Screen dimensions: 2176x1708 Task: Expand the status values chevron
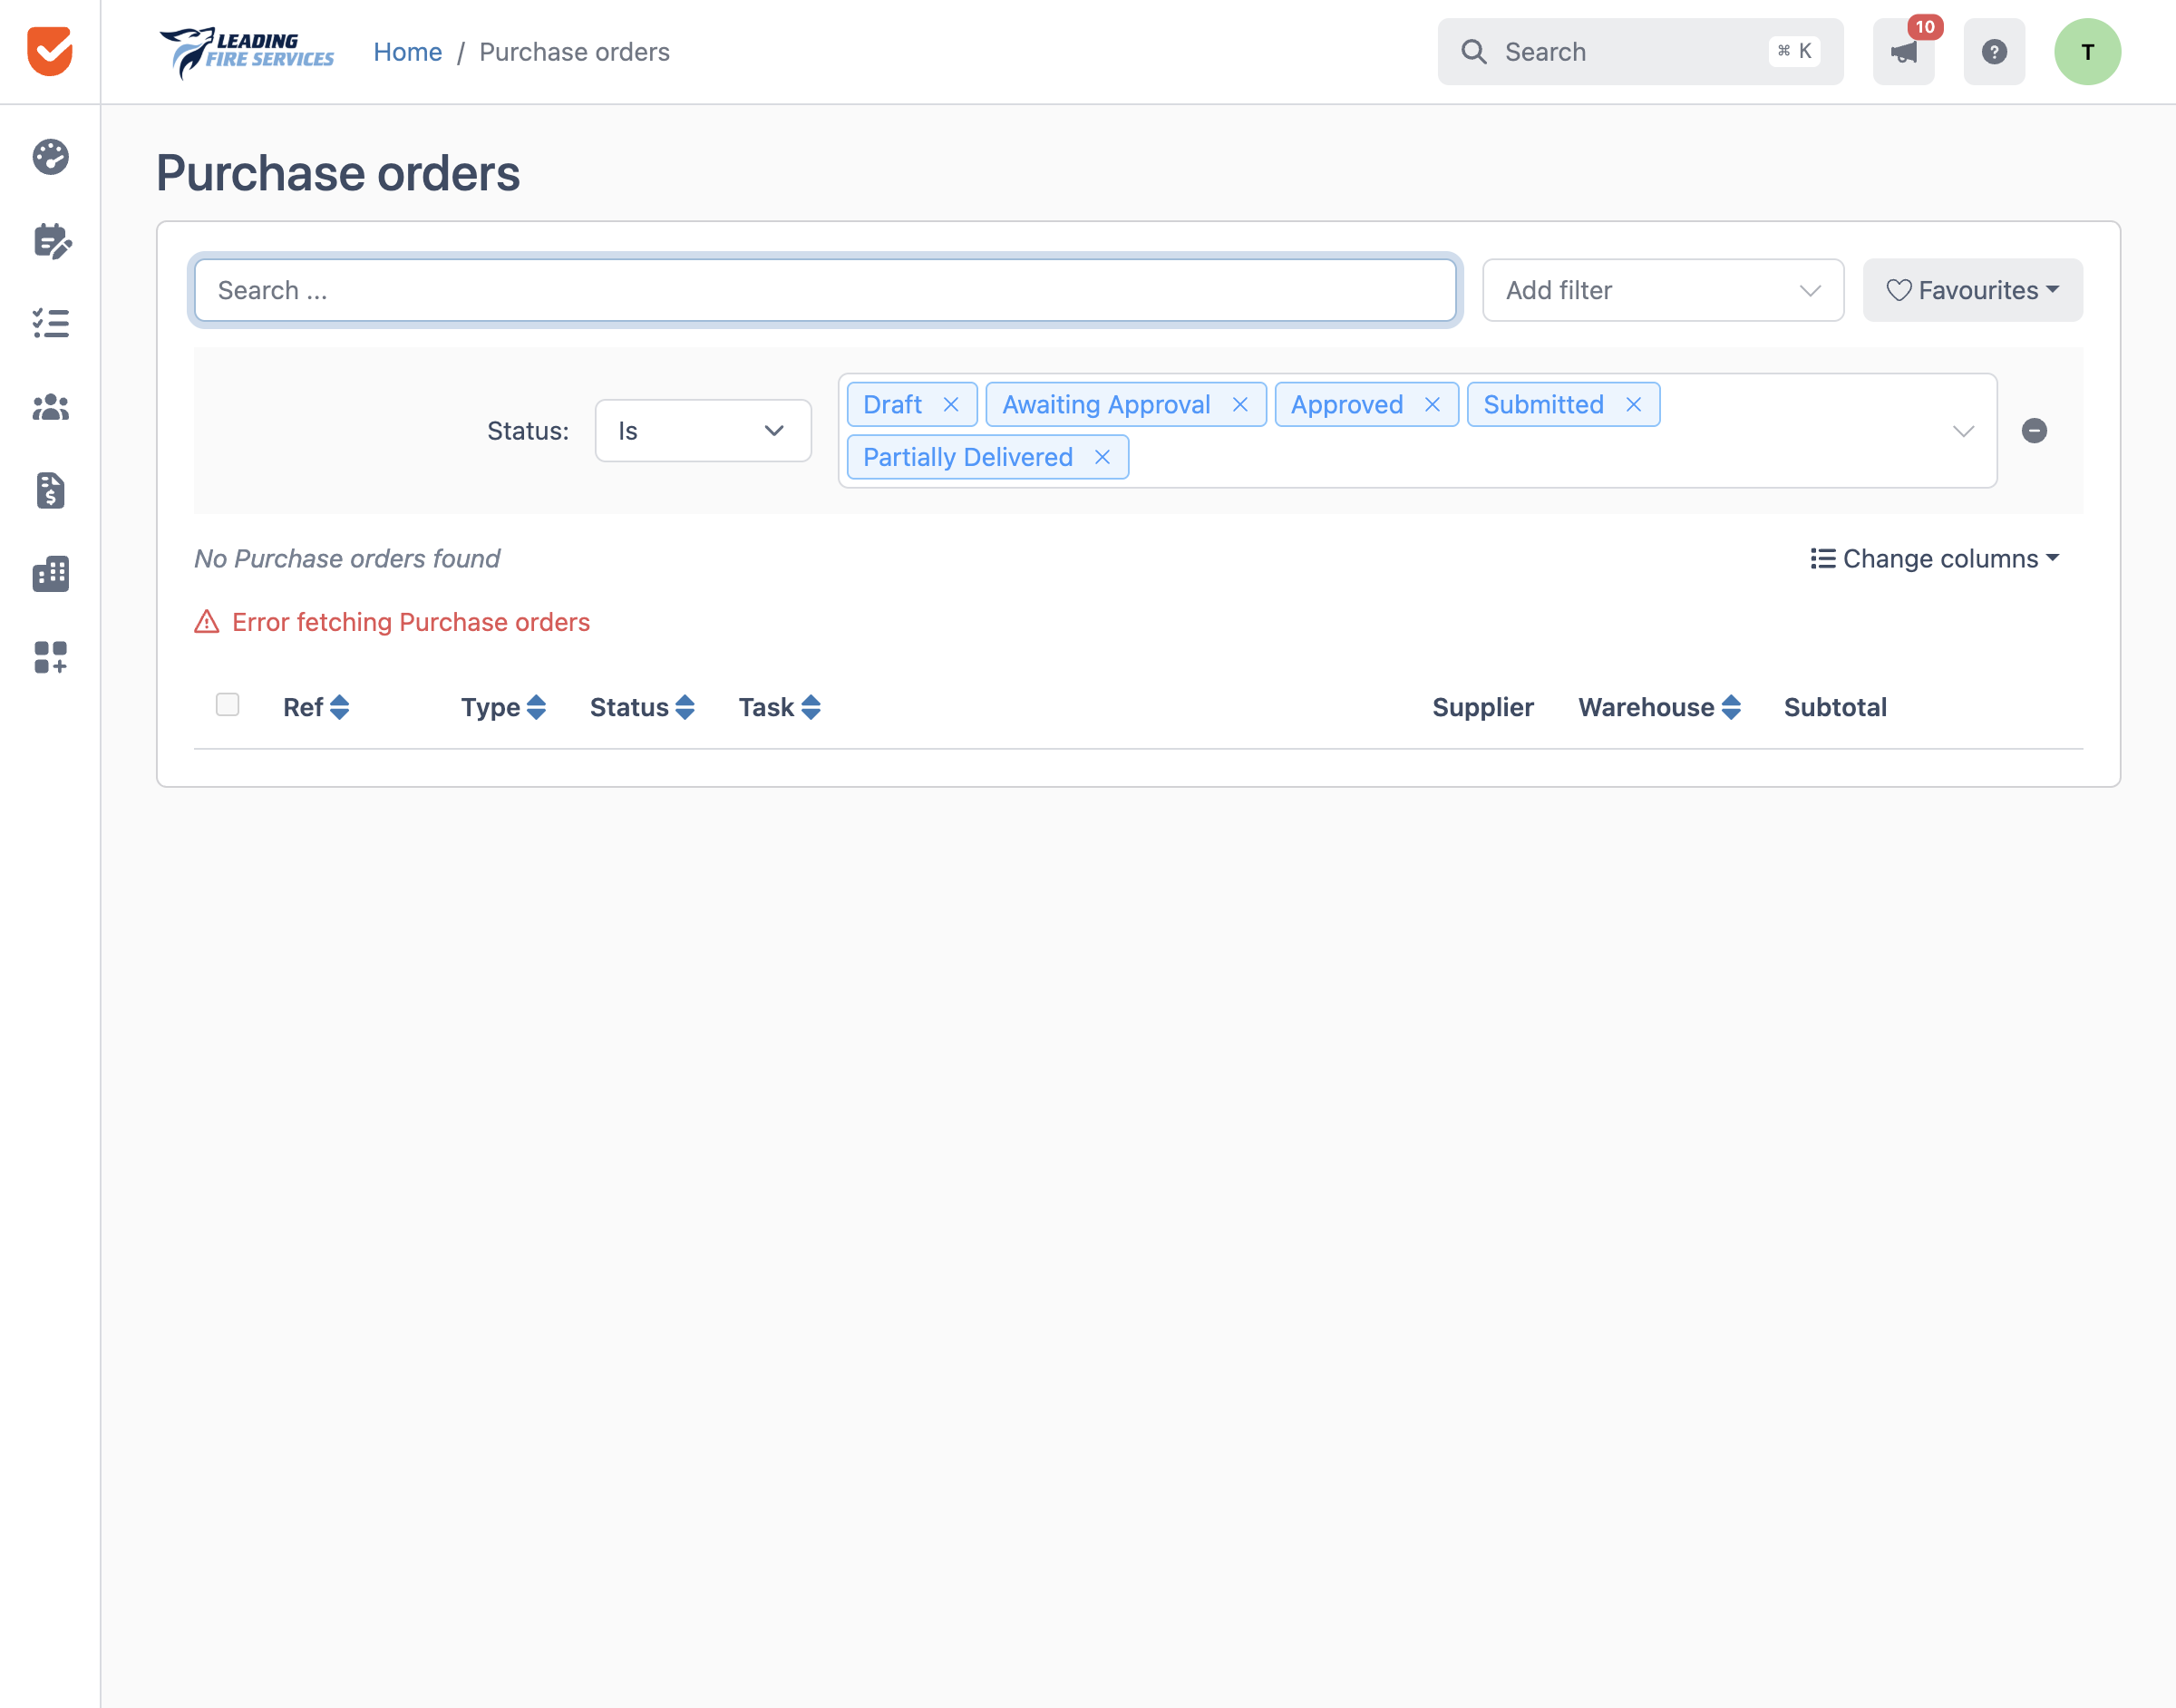tap(1963, 431)
